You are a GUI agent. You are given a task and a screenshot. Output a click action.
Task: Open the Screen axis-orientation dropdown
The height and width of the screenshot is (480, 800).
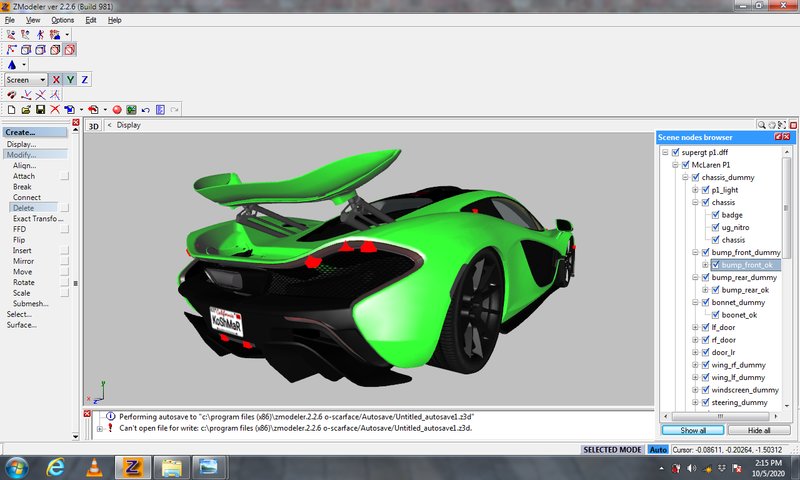pos(26,80)
